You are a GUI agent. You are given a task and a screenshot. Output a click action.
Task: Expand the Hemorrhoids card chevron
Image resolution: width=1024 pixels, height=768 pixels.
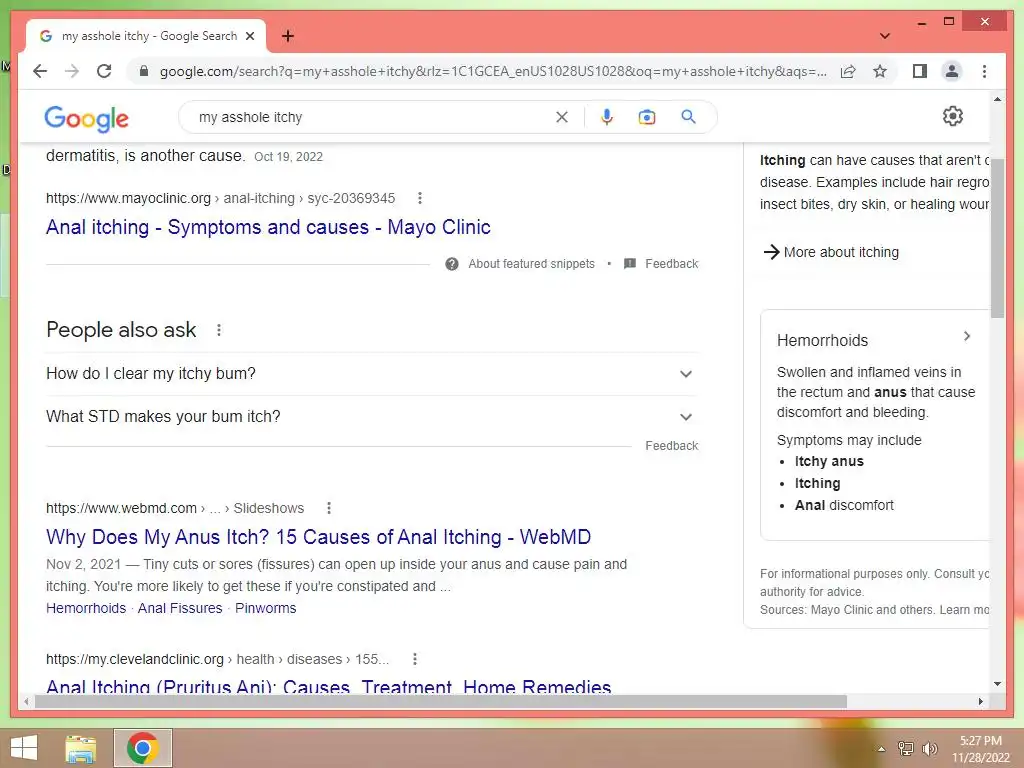pyautogui.click(x=967, y=336)
